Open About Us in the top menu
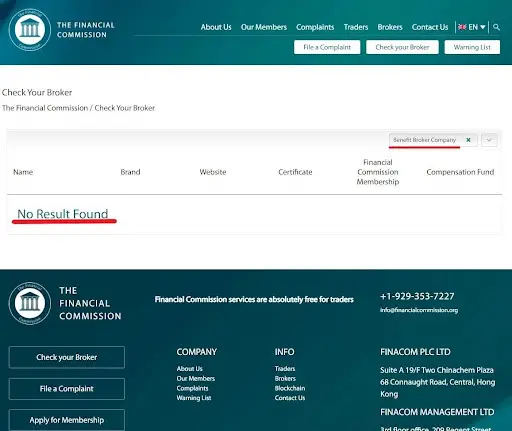Image resolution: width=512 pixels, height=431 pixels. tap(216, 27)
